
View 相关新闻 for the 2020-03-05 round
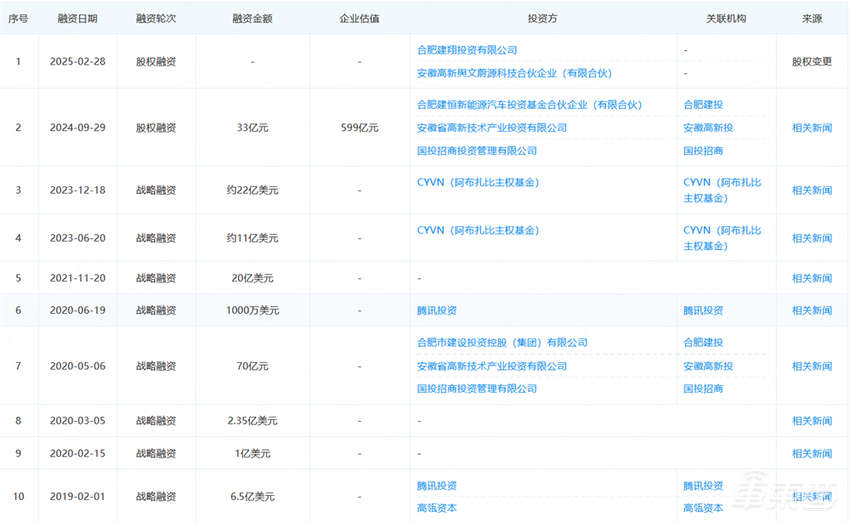(x=811, y=421)
